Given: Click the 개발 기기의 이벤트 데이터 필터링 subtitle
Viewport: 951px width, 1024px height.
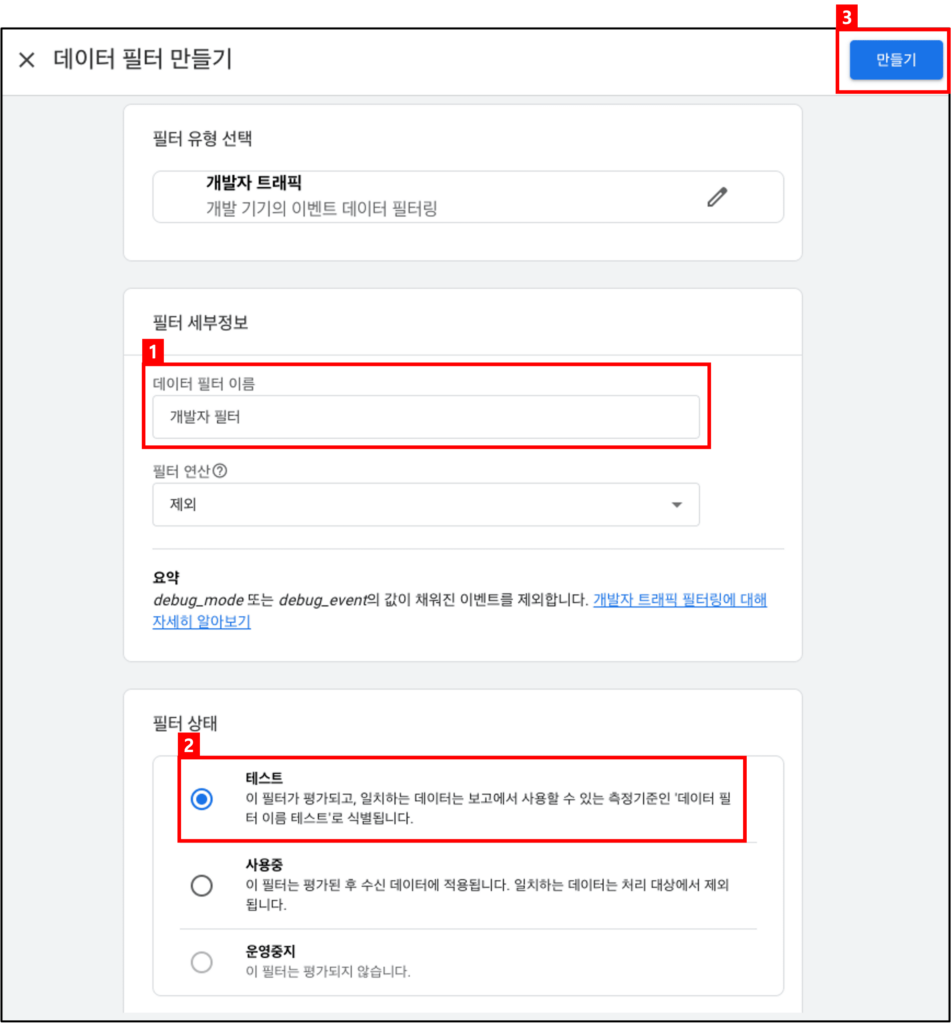Looking at the screenshot, I should [x=321, y=209].
